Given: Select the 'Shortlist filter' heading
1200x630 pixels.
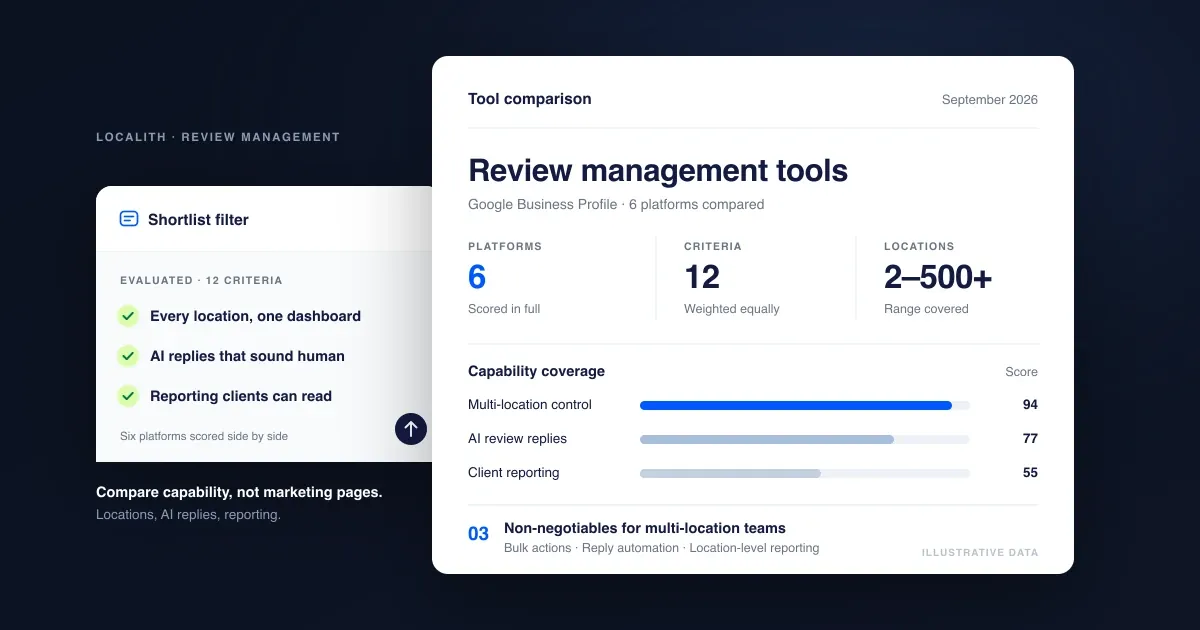Looking at the screenshot, I should (198, 219).
